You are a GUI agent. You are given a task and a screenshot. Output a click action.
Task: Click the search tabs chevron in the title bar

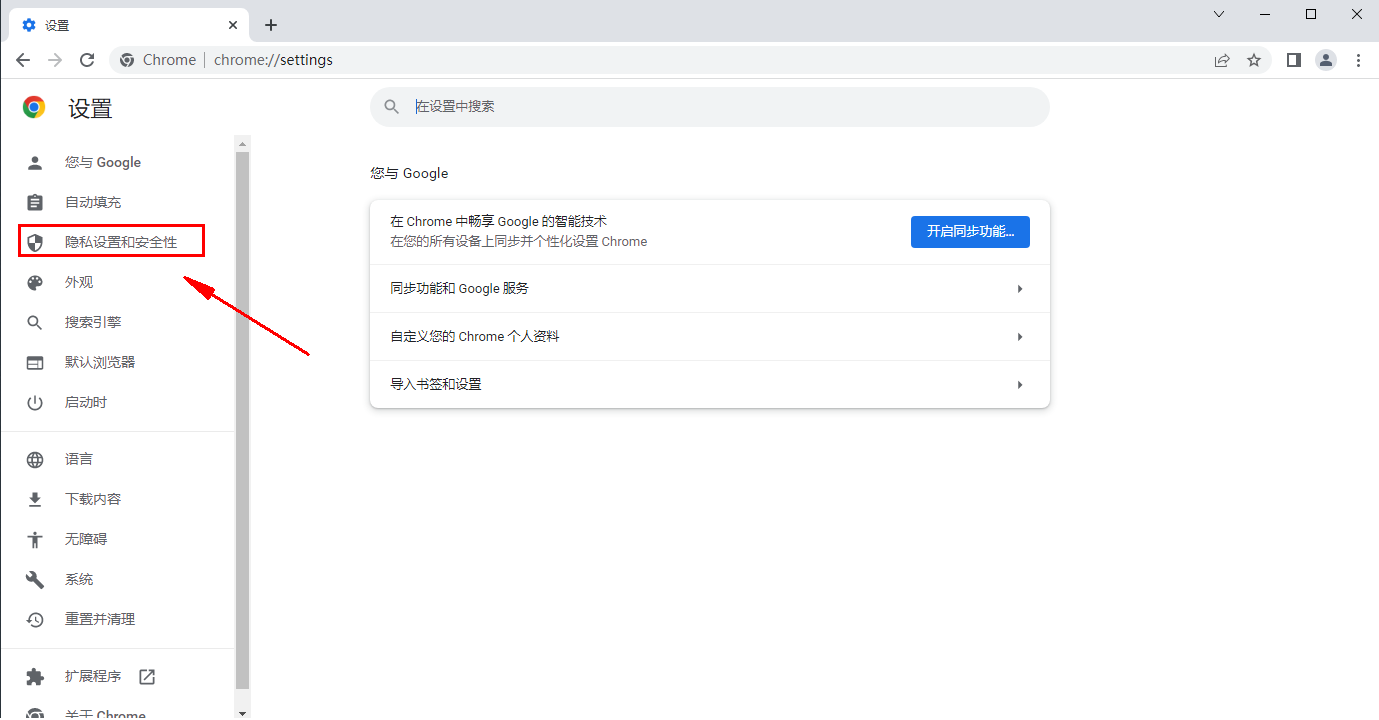1219,14
